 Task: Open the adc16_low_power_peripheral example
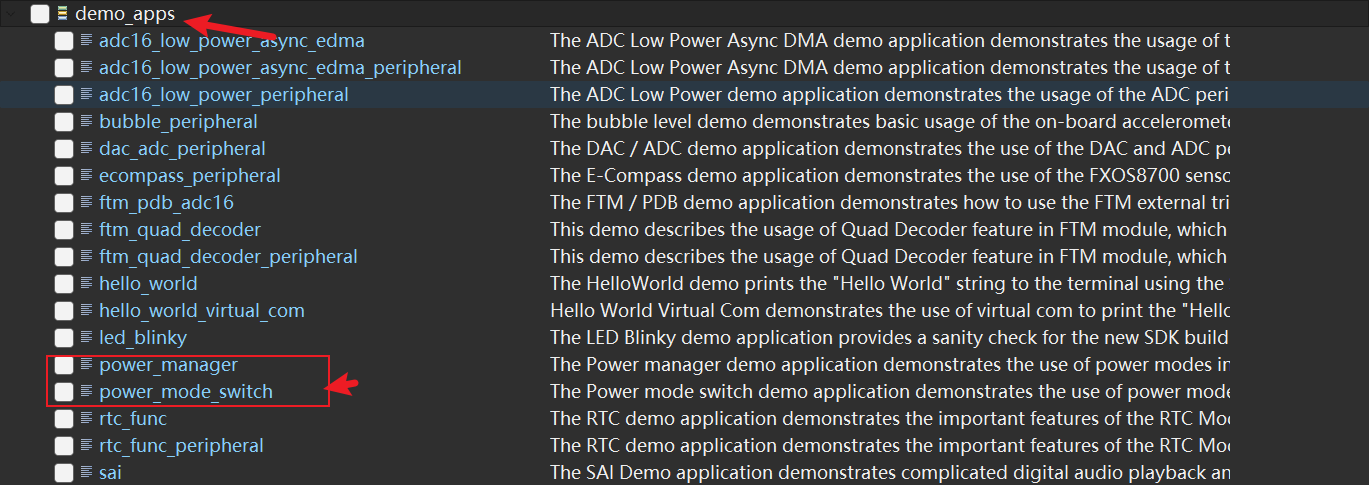point(223,95)
